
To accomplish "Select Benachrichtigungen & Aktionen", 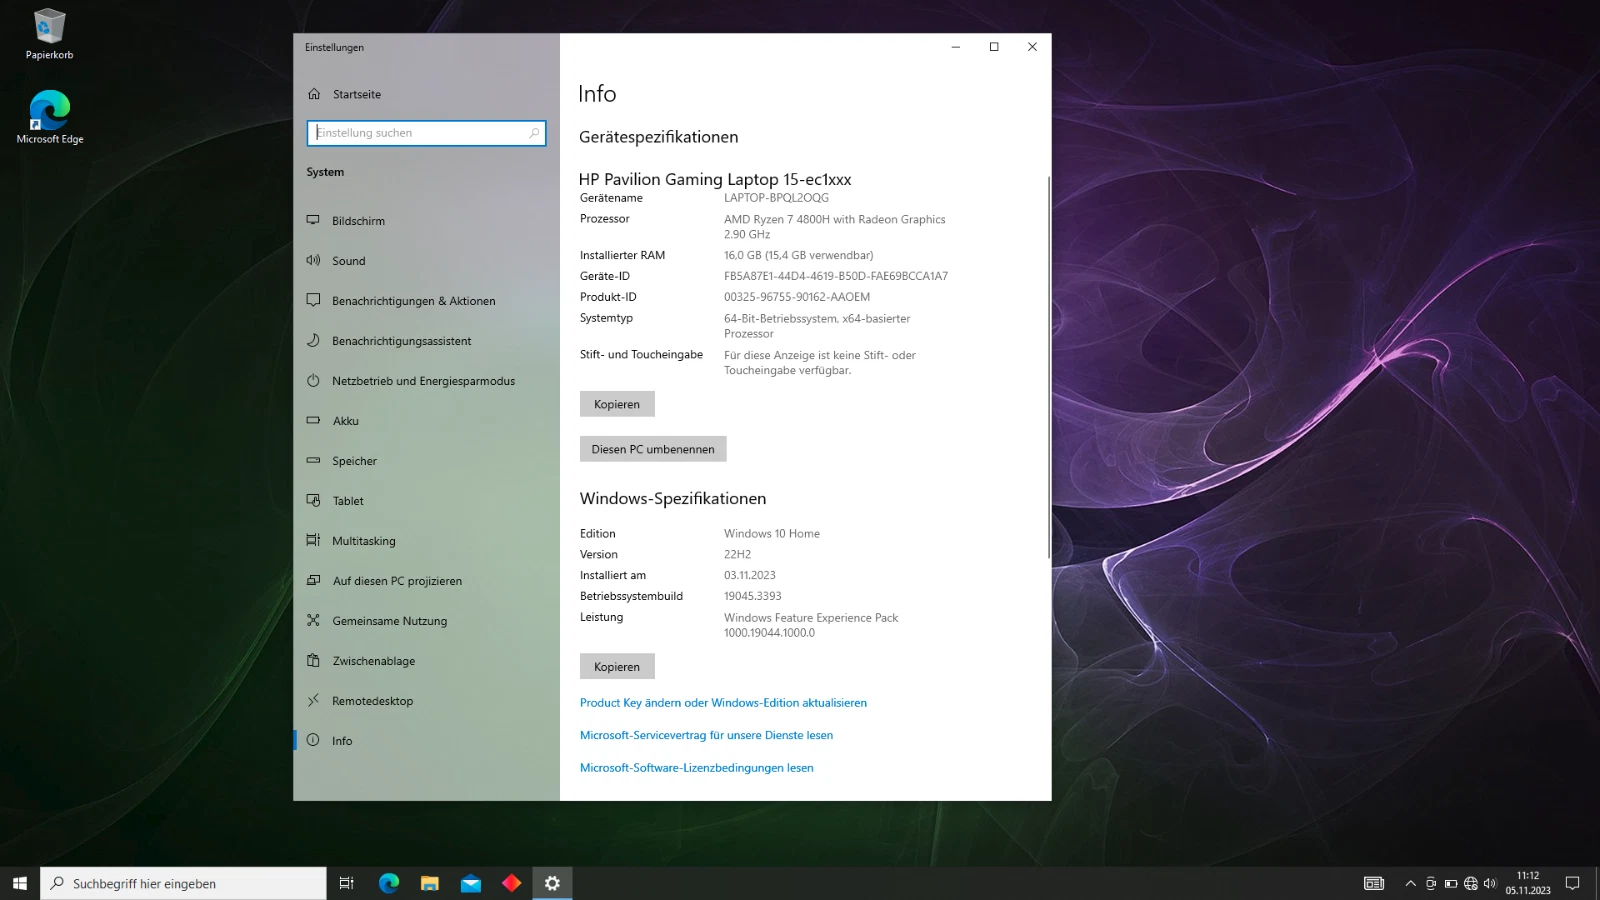I will 413,301.
